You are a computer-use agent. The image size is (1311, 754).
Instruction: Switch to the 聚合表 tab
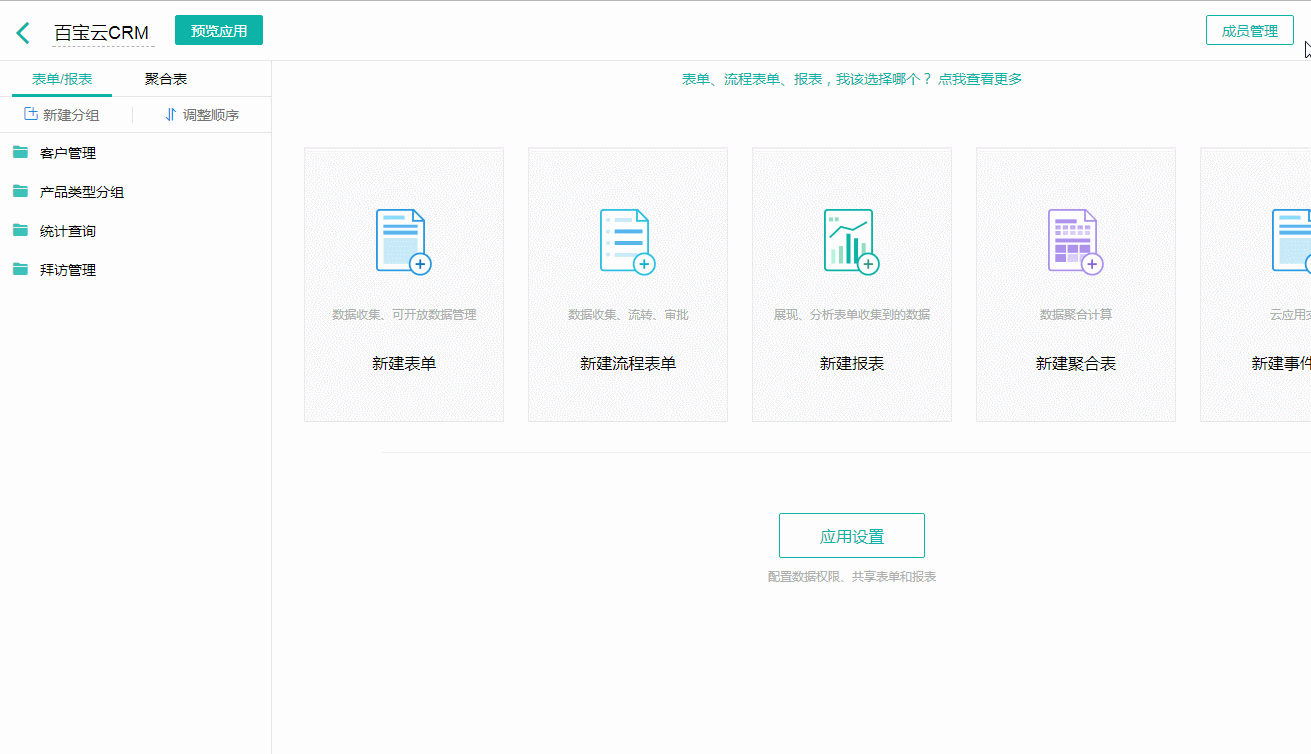pyautogui.click(x=165, y=78)
